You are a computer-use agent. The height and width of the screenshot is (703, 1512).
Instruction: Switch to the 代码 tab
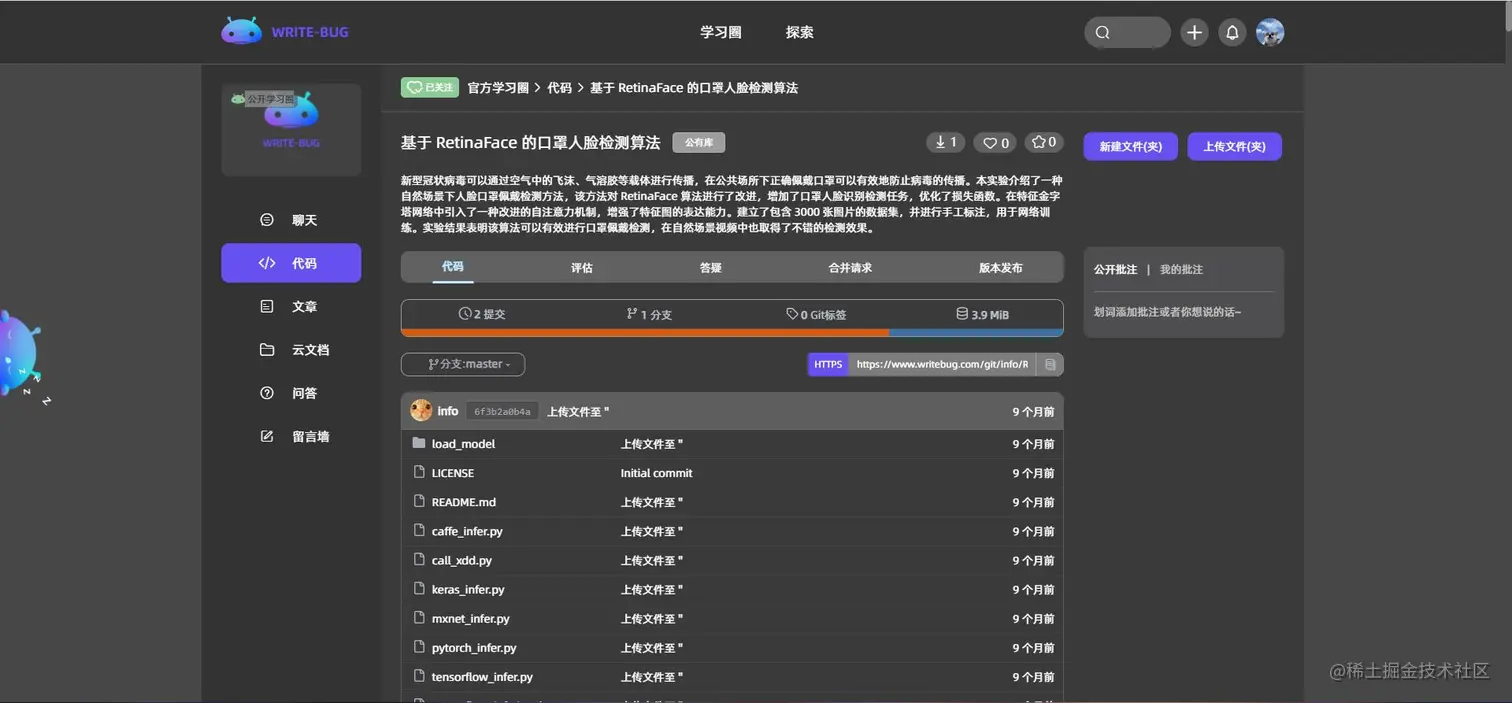(x=452, y=267)
